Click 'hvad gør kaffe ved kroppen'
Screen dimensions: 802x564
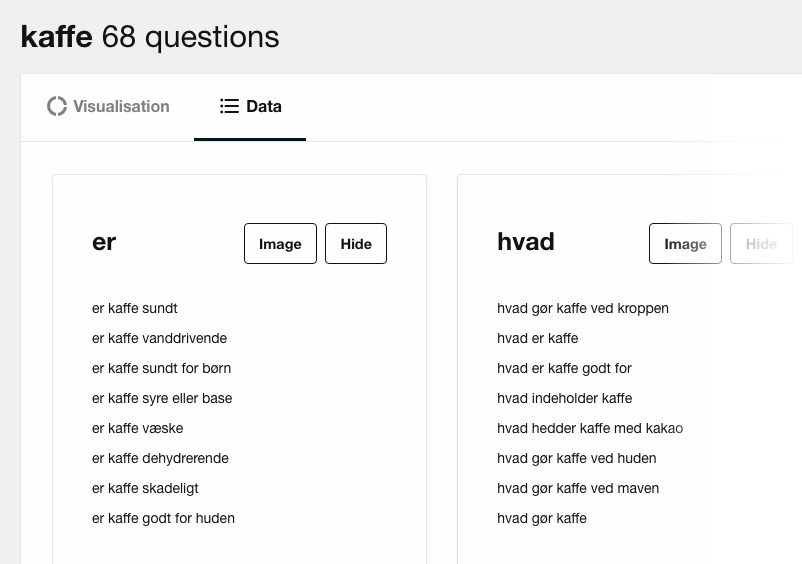(x=583, y=308)
